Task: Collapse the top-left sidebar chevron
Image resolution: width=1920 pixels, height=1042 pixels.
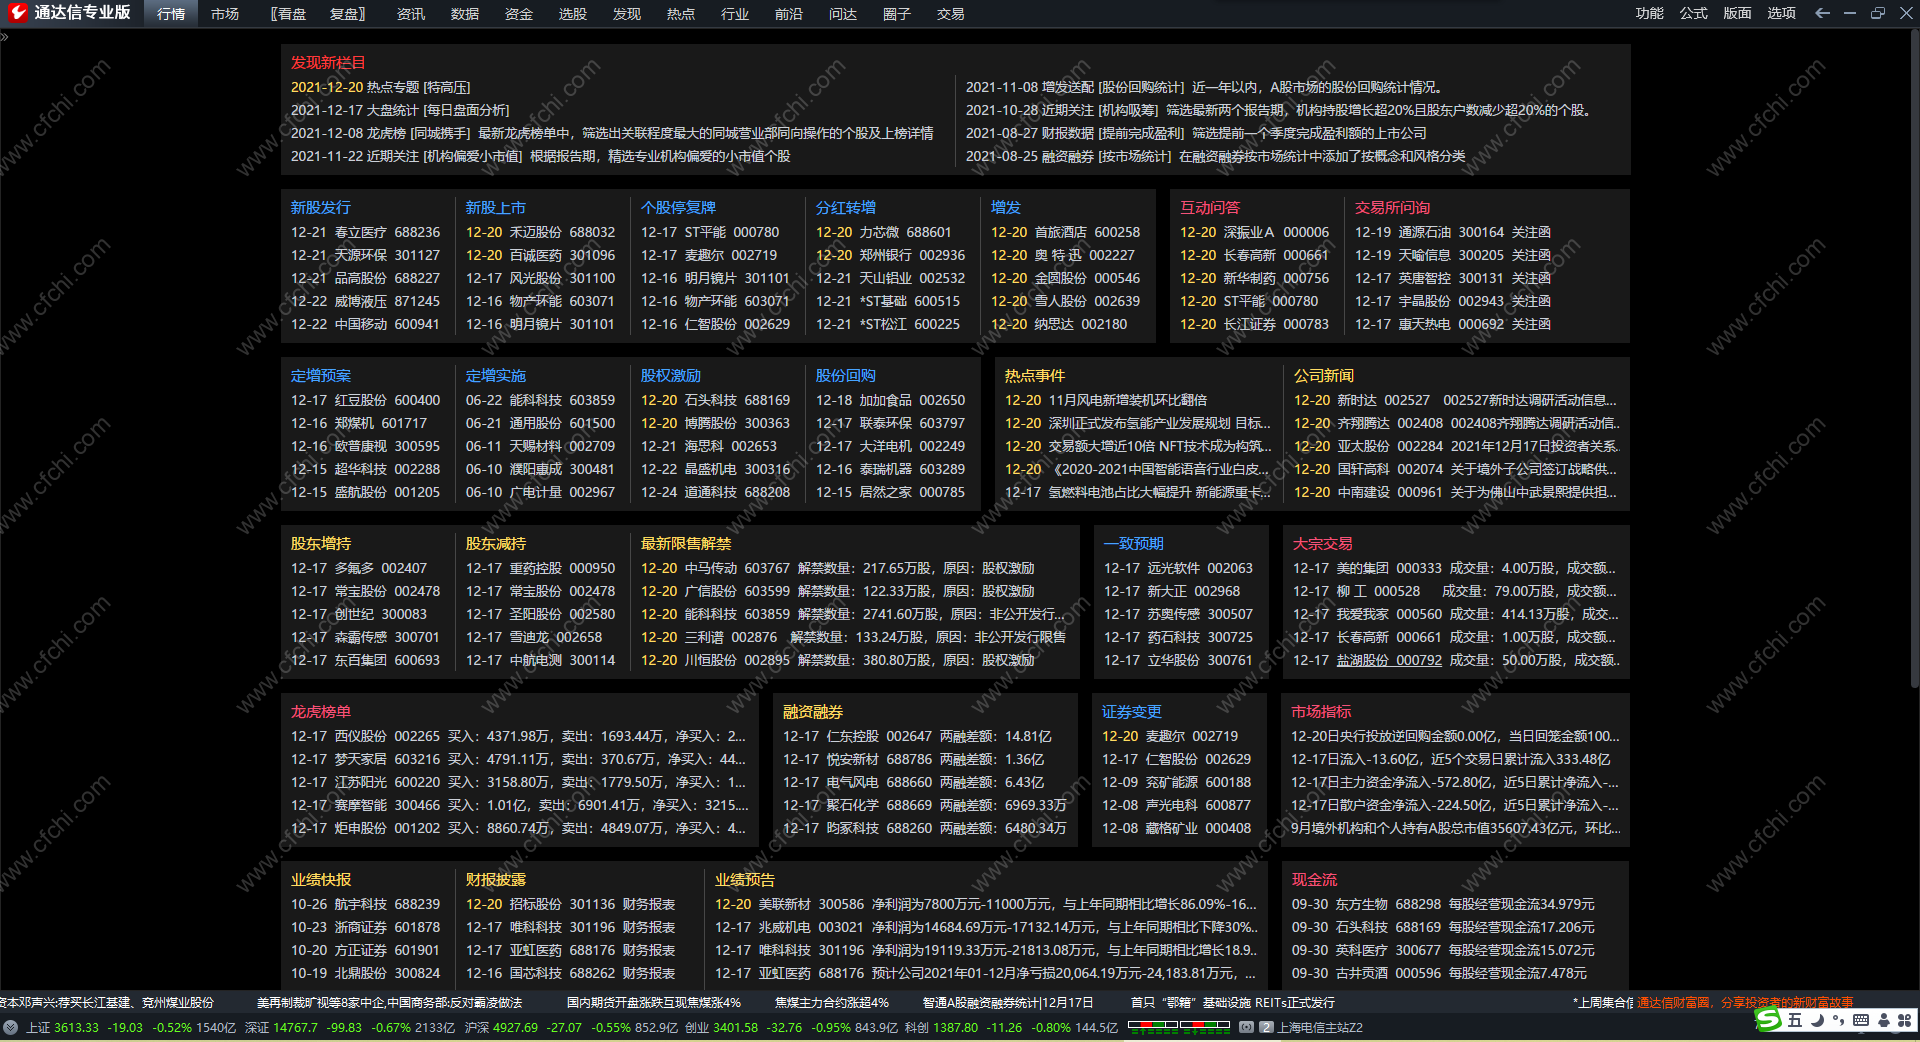Action: (x=4, y=37)
